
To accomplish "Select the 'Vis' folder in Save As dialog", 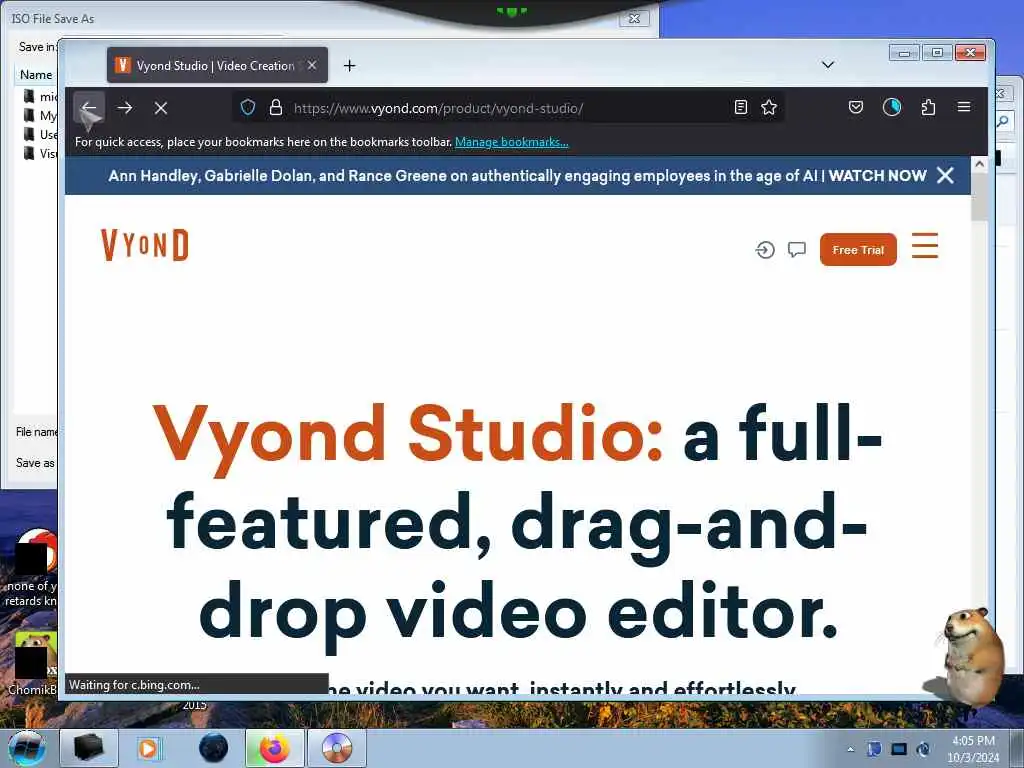I will [40, 153].
